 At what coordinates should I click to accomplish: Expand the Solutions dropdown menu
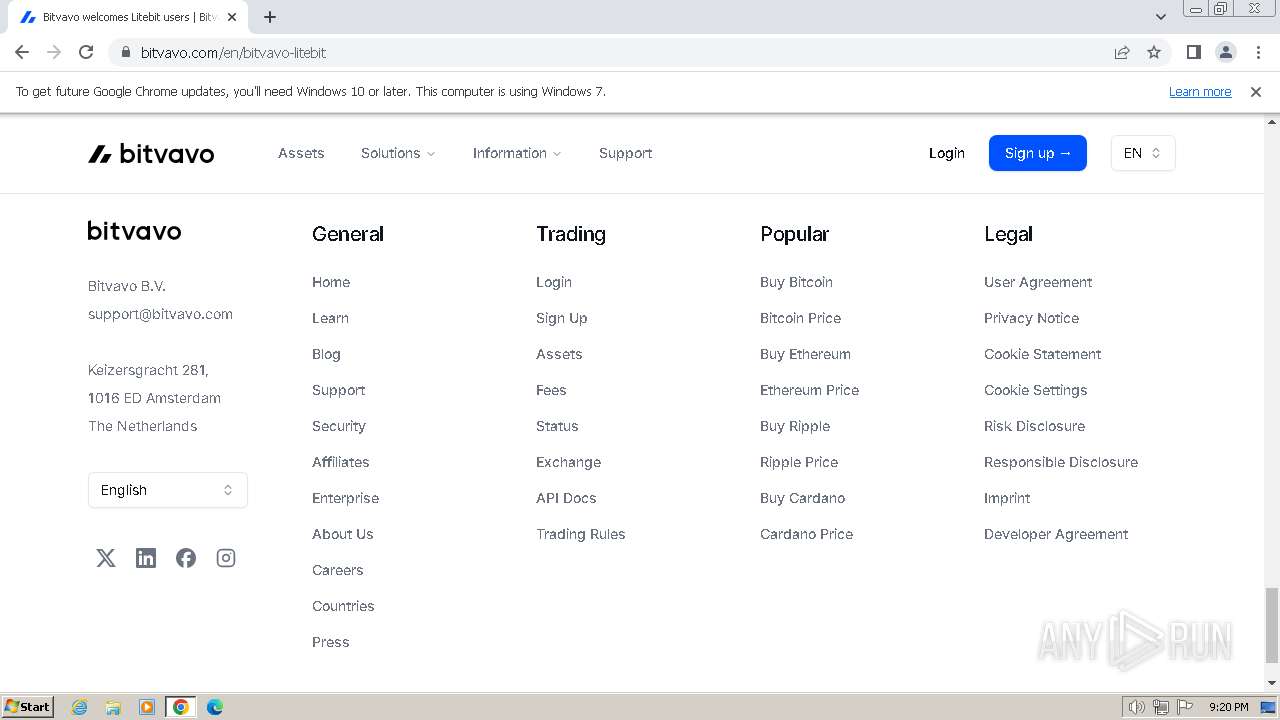(x=398, y=153)
